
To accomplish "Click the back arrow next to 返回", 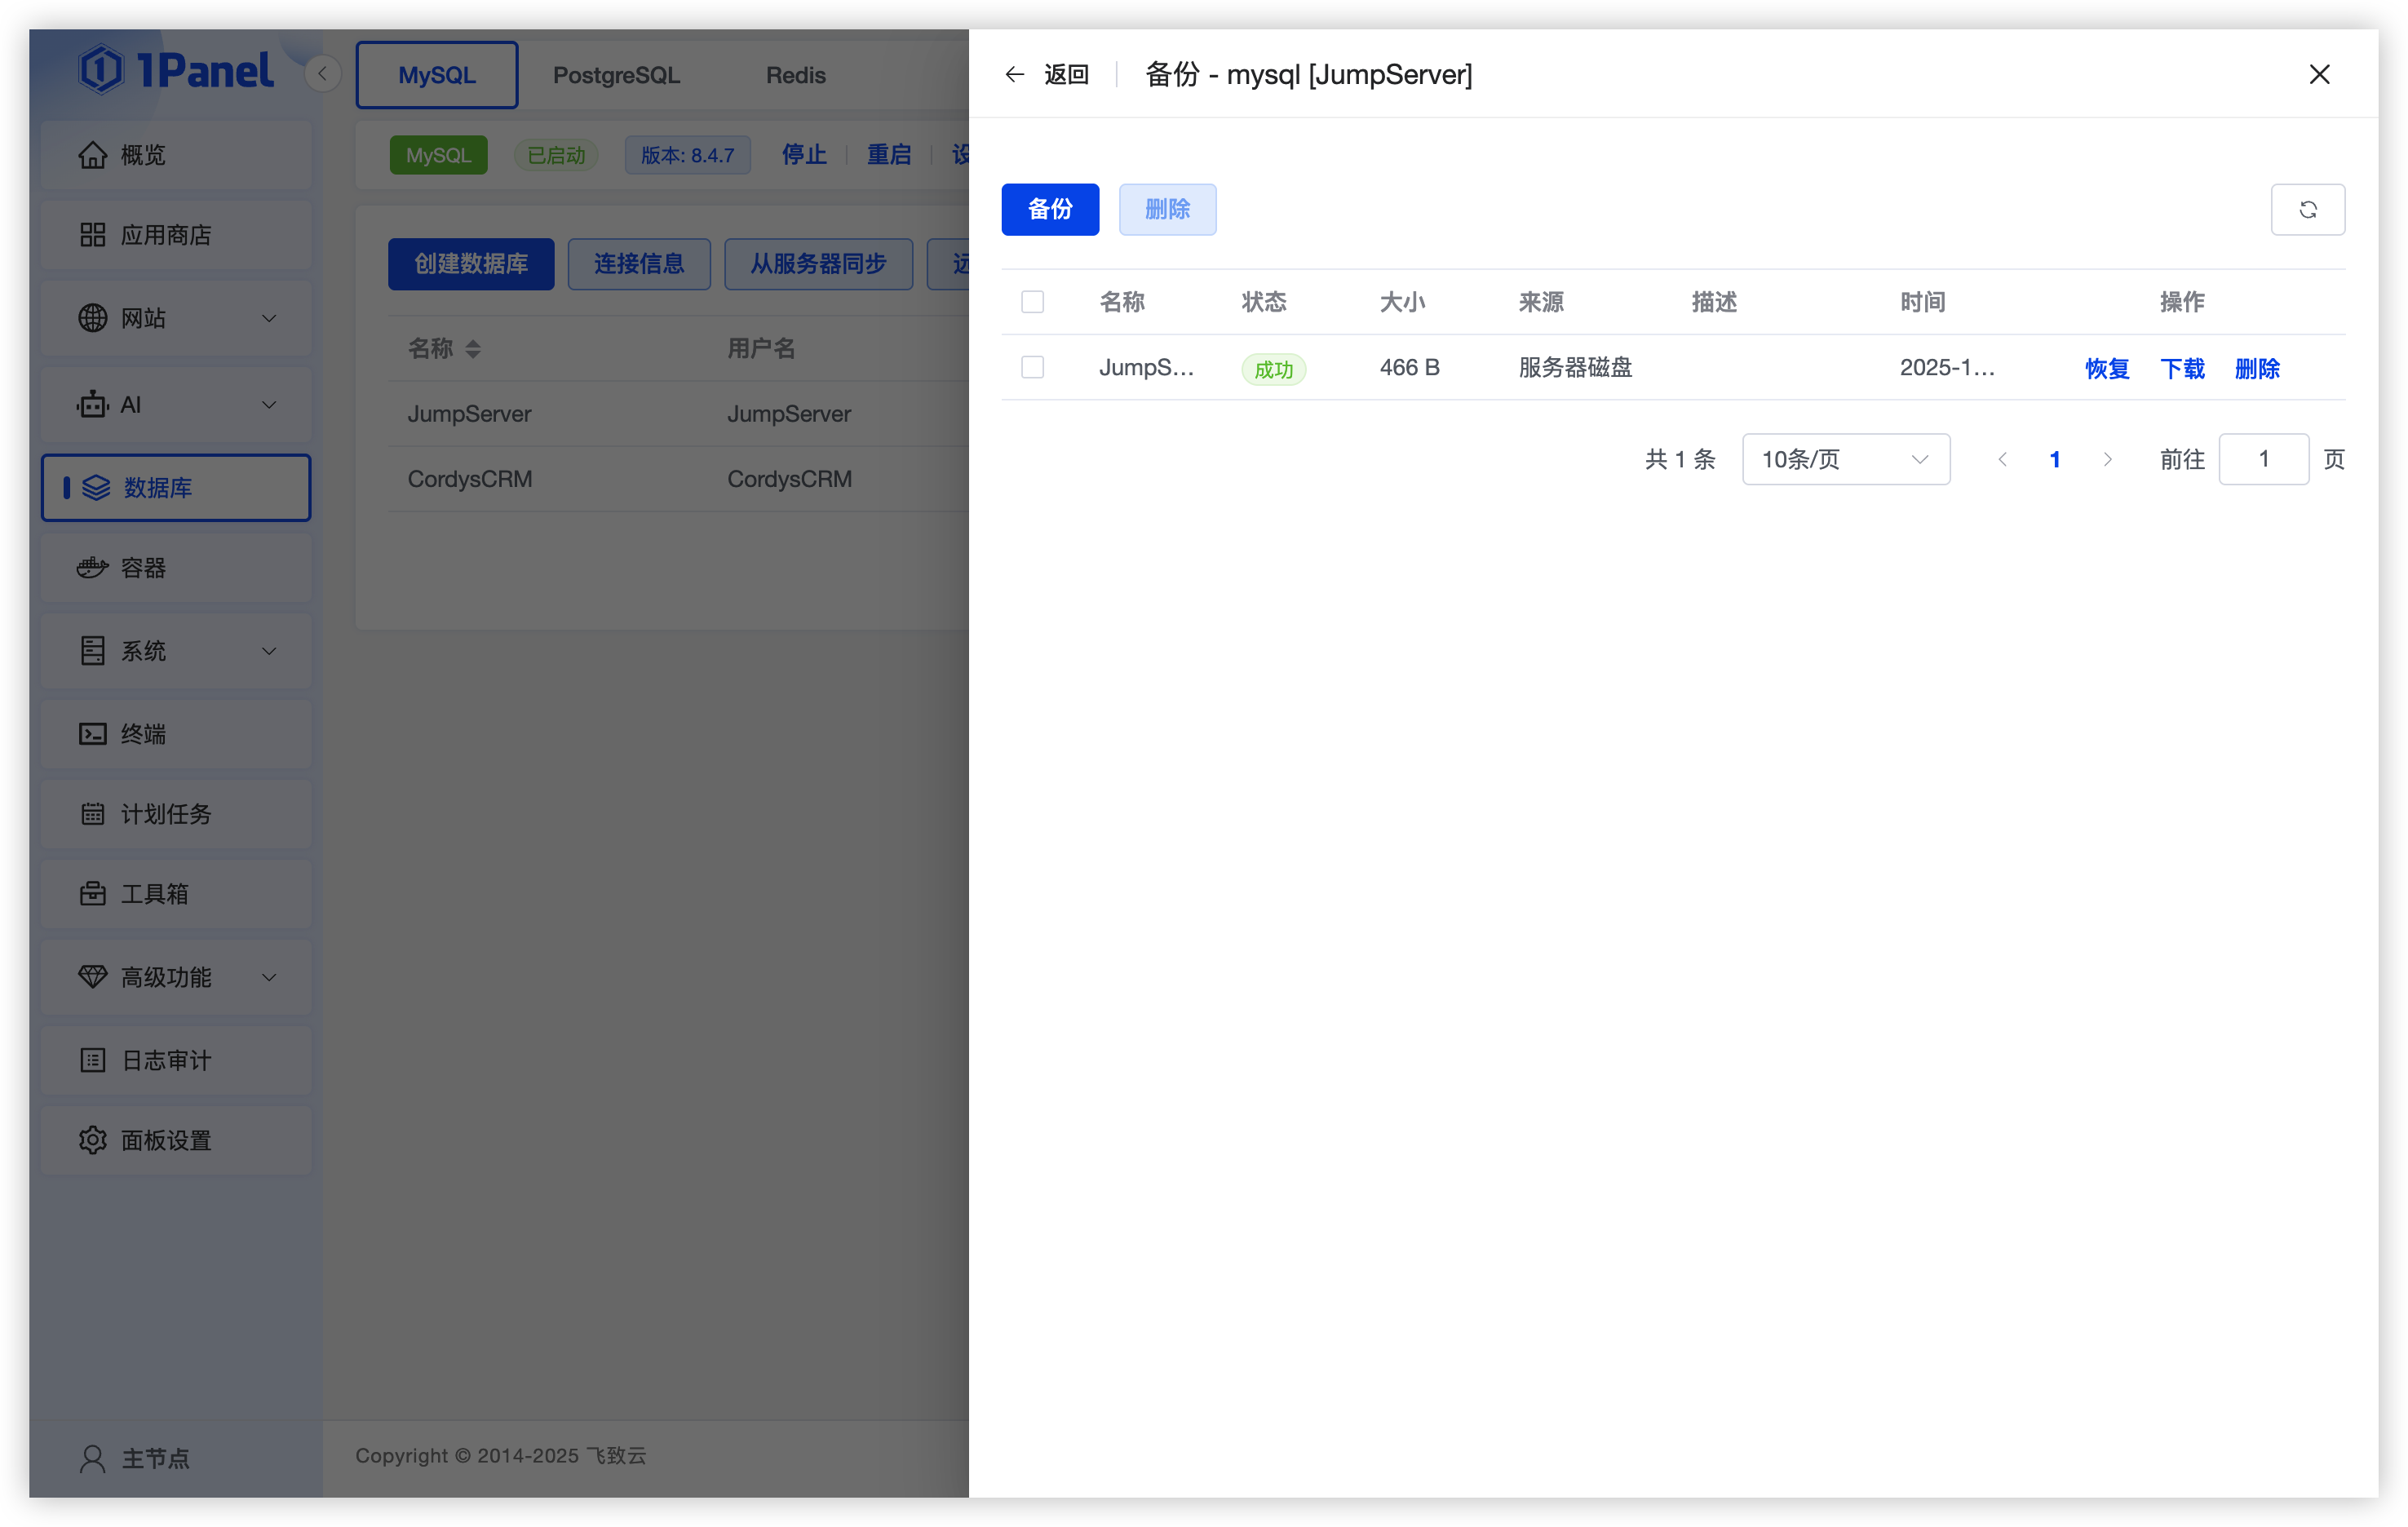I will [x=1014, y=75].
